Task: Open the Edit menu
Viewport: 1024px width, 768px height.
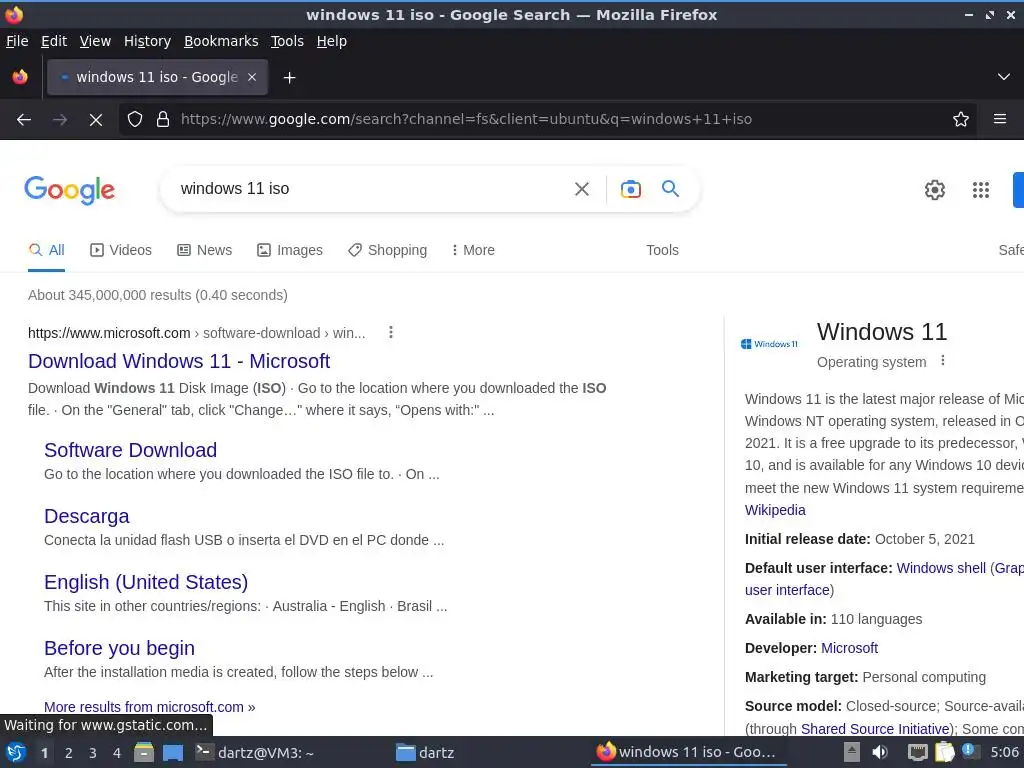Action: (x=54, y=41)
